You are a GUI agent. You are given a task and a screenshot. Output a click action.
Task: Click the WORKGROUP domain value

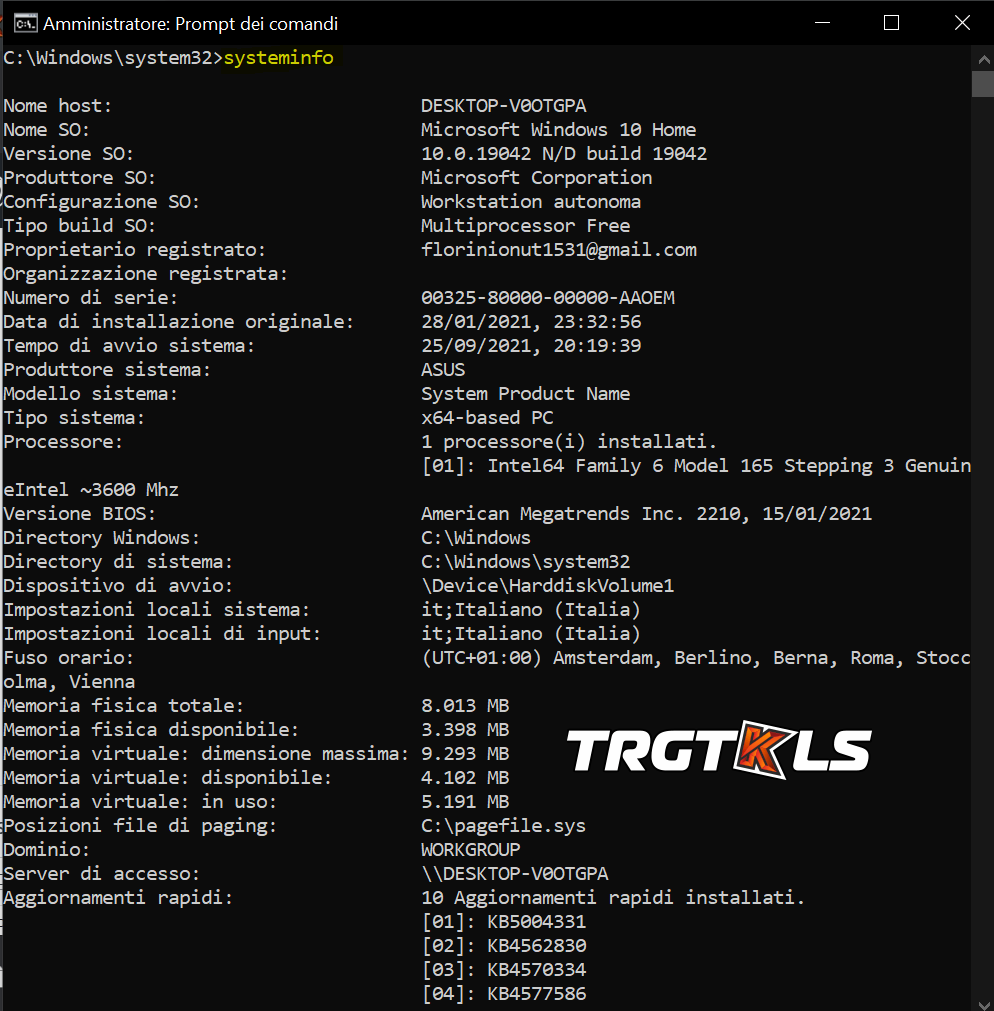click(470, 850)
